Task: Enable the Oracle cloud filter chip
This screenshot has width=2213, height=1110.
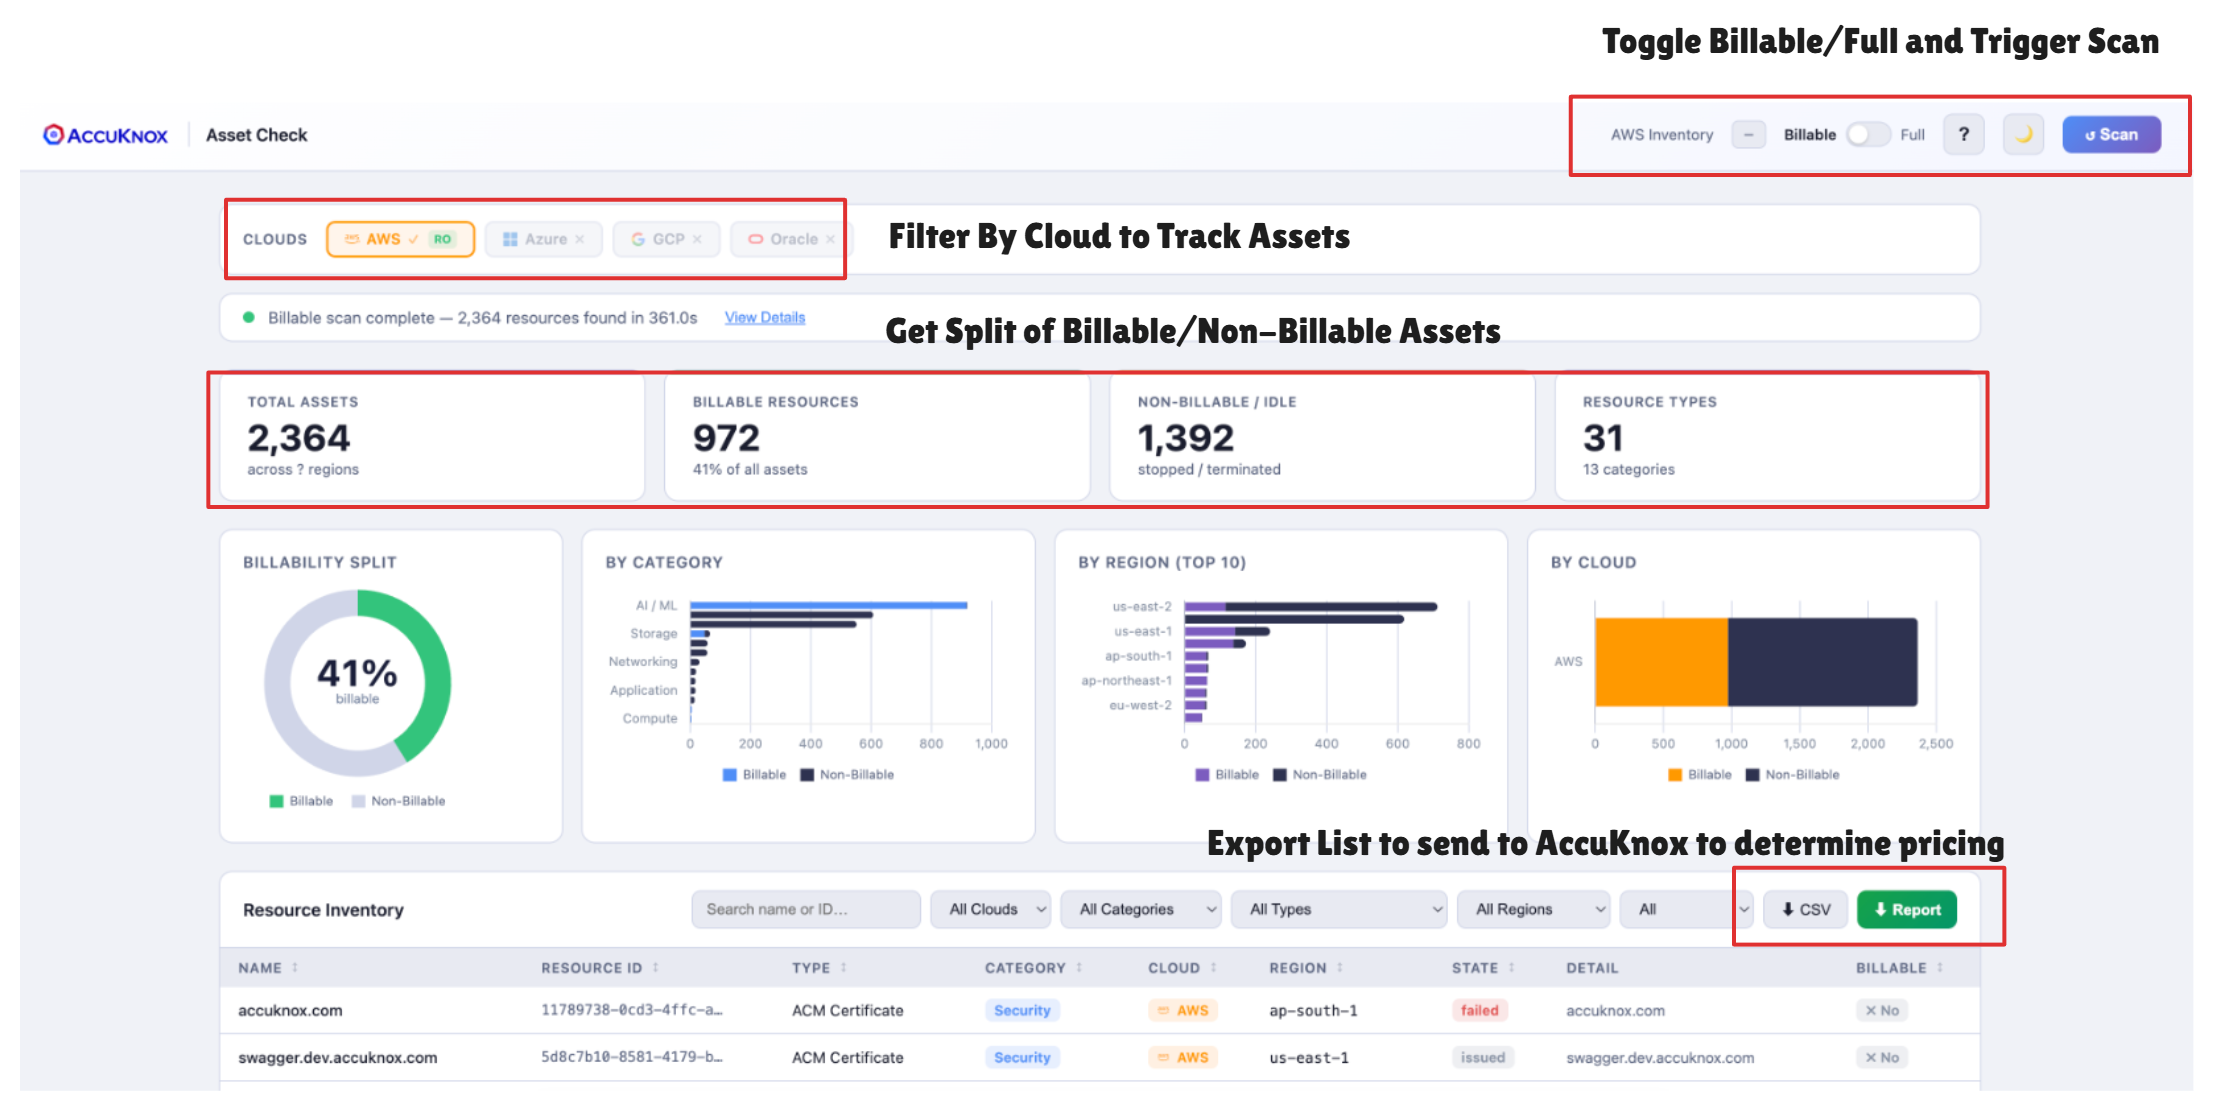Action: tap(791, 239)
